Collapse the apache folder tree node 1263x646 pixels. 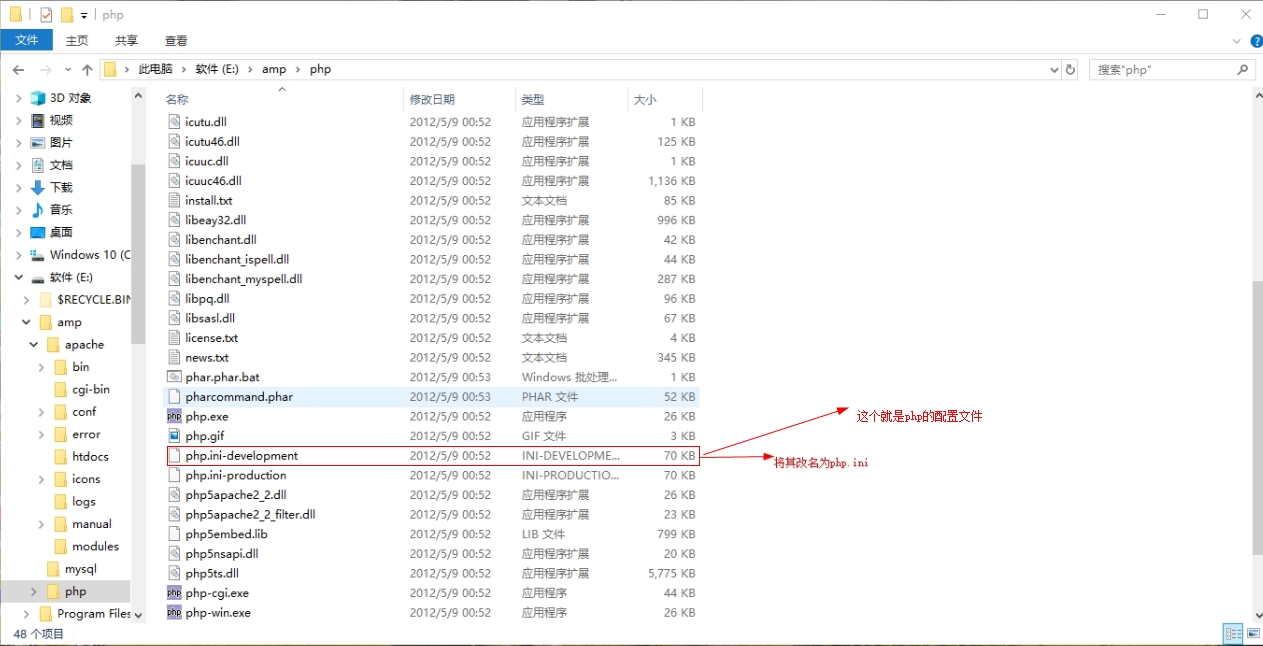34,344
